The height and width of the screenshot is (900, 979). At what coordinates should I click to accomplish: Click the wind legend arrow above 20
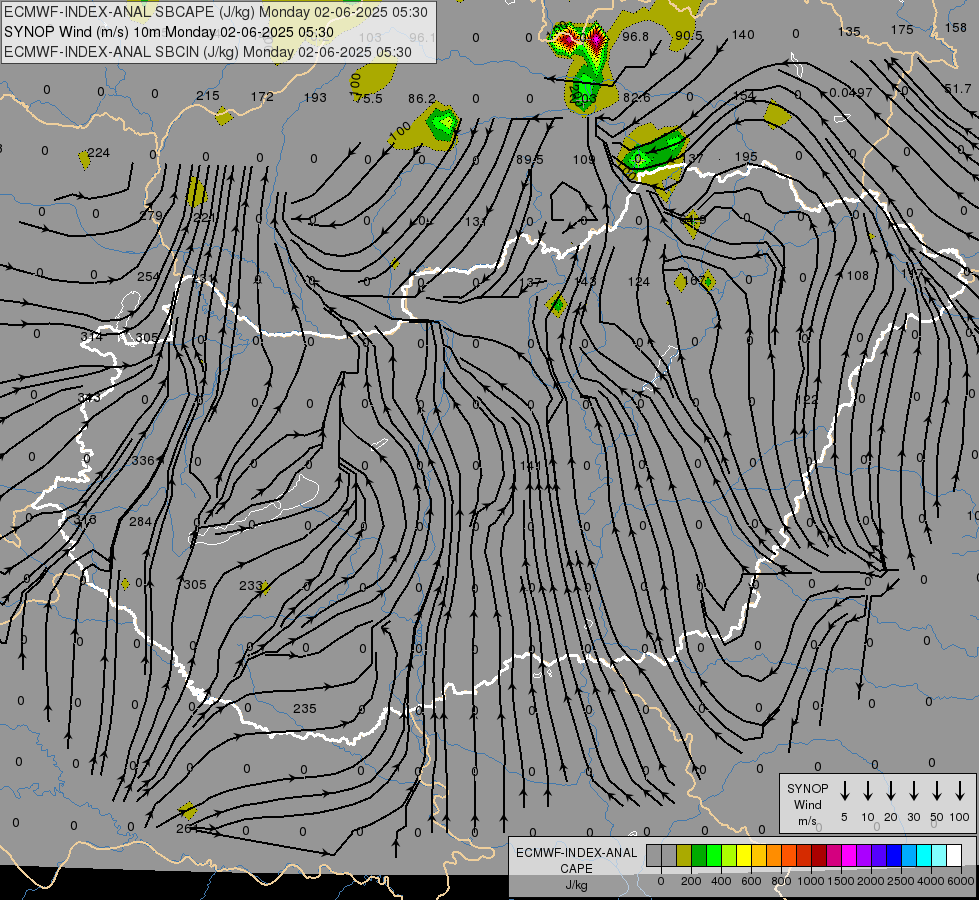click(x=891, y=791)
